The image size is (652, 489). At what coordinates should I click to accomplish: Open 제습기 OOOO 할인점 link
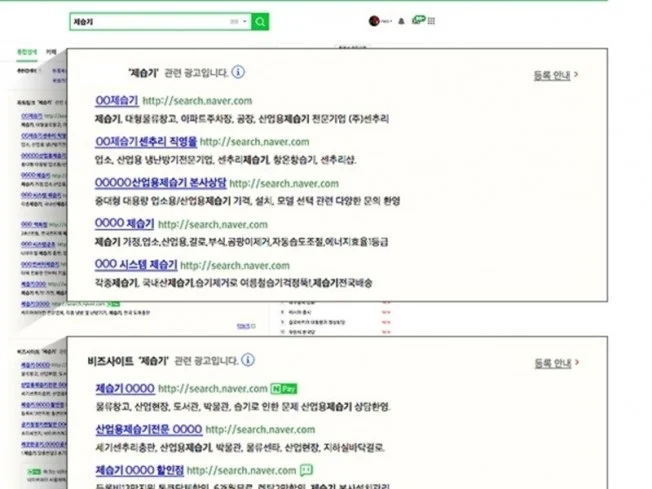(x=140, y=470)
